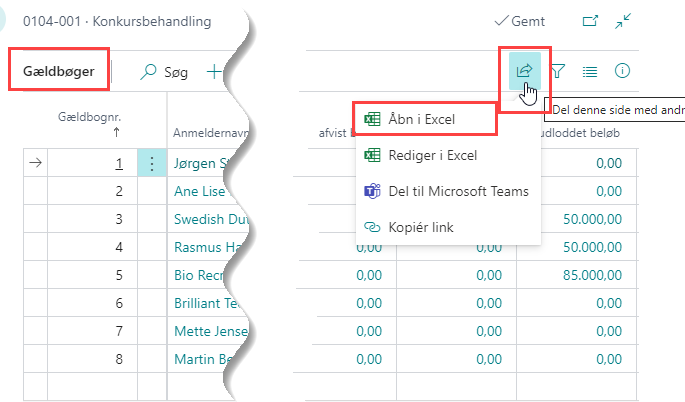Click the list view layout icon
This screenshot has height=402, width=685.
click(590, 71)
